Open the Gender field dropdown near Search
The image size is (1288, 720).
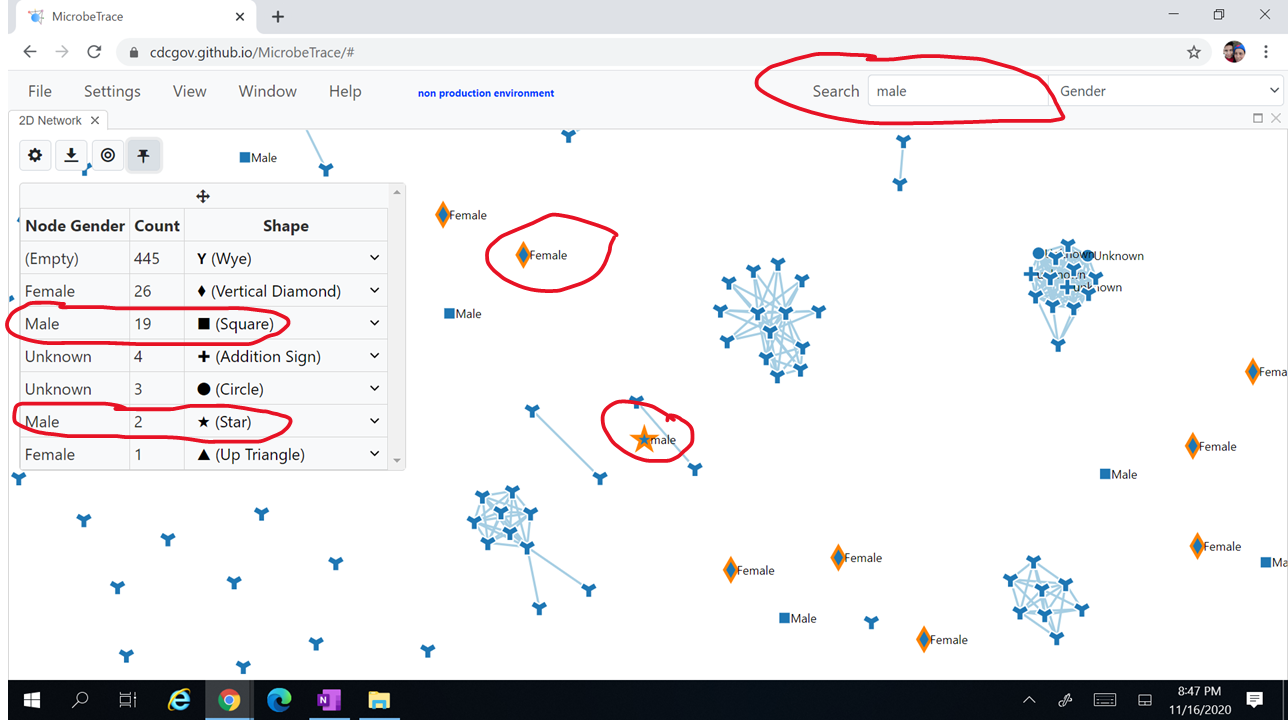pyautogui.click(x=1168, y=90)
